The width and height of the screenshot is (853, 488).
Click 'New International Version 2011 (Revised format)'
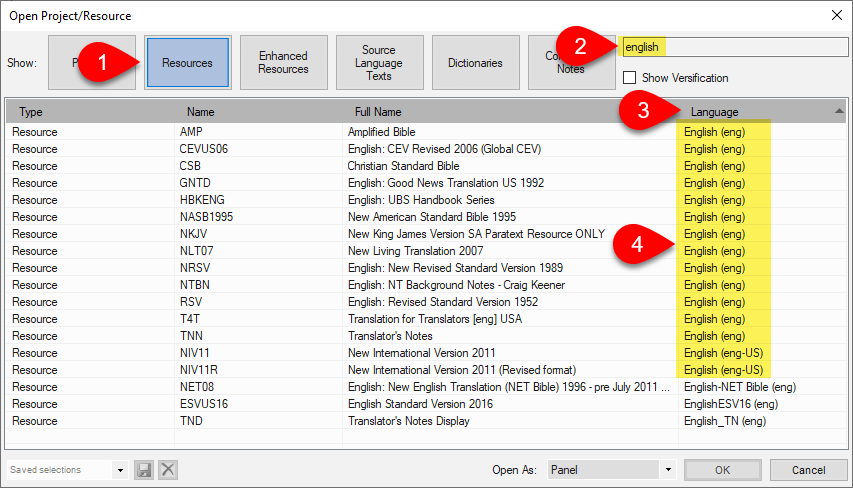pyautogui.click(x=462, y=370)
